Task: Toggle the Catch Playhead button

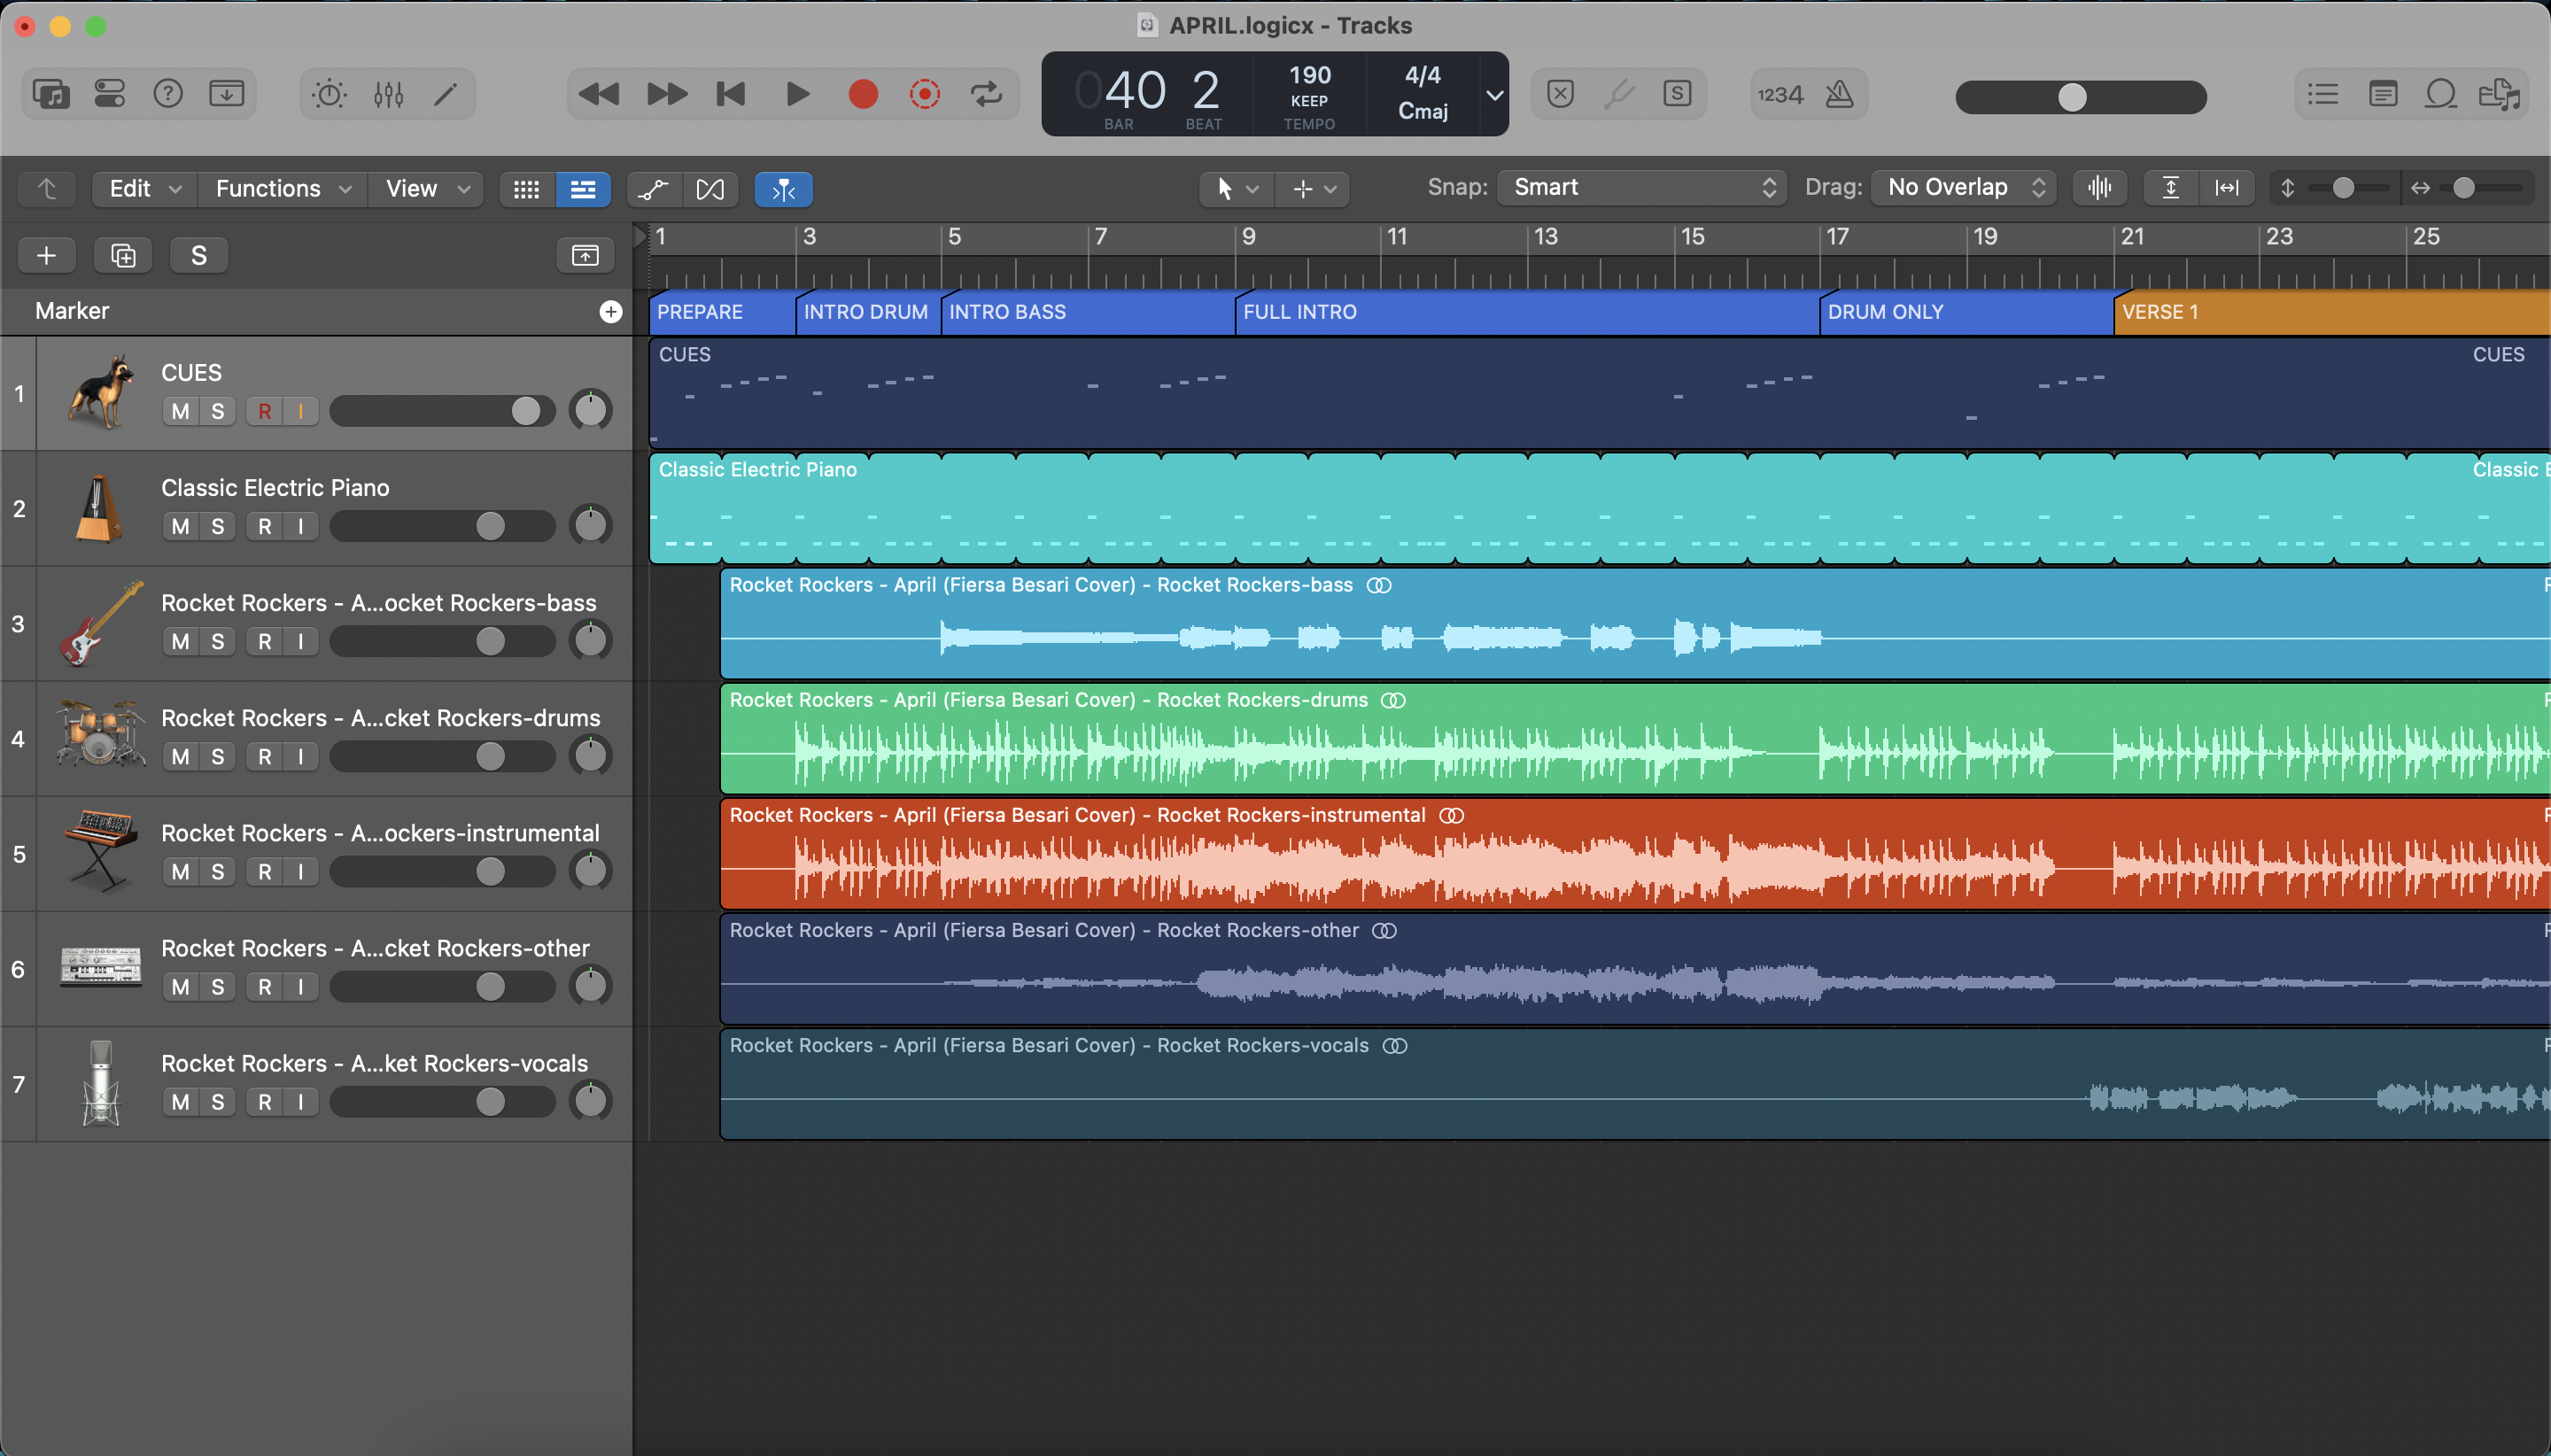Action: pyautogui.click(x=783, y=189)
